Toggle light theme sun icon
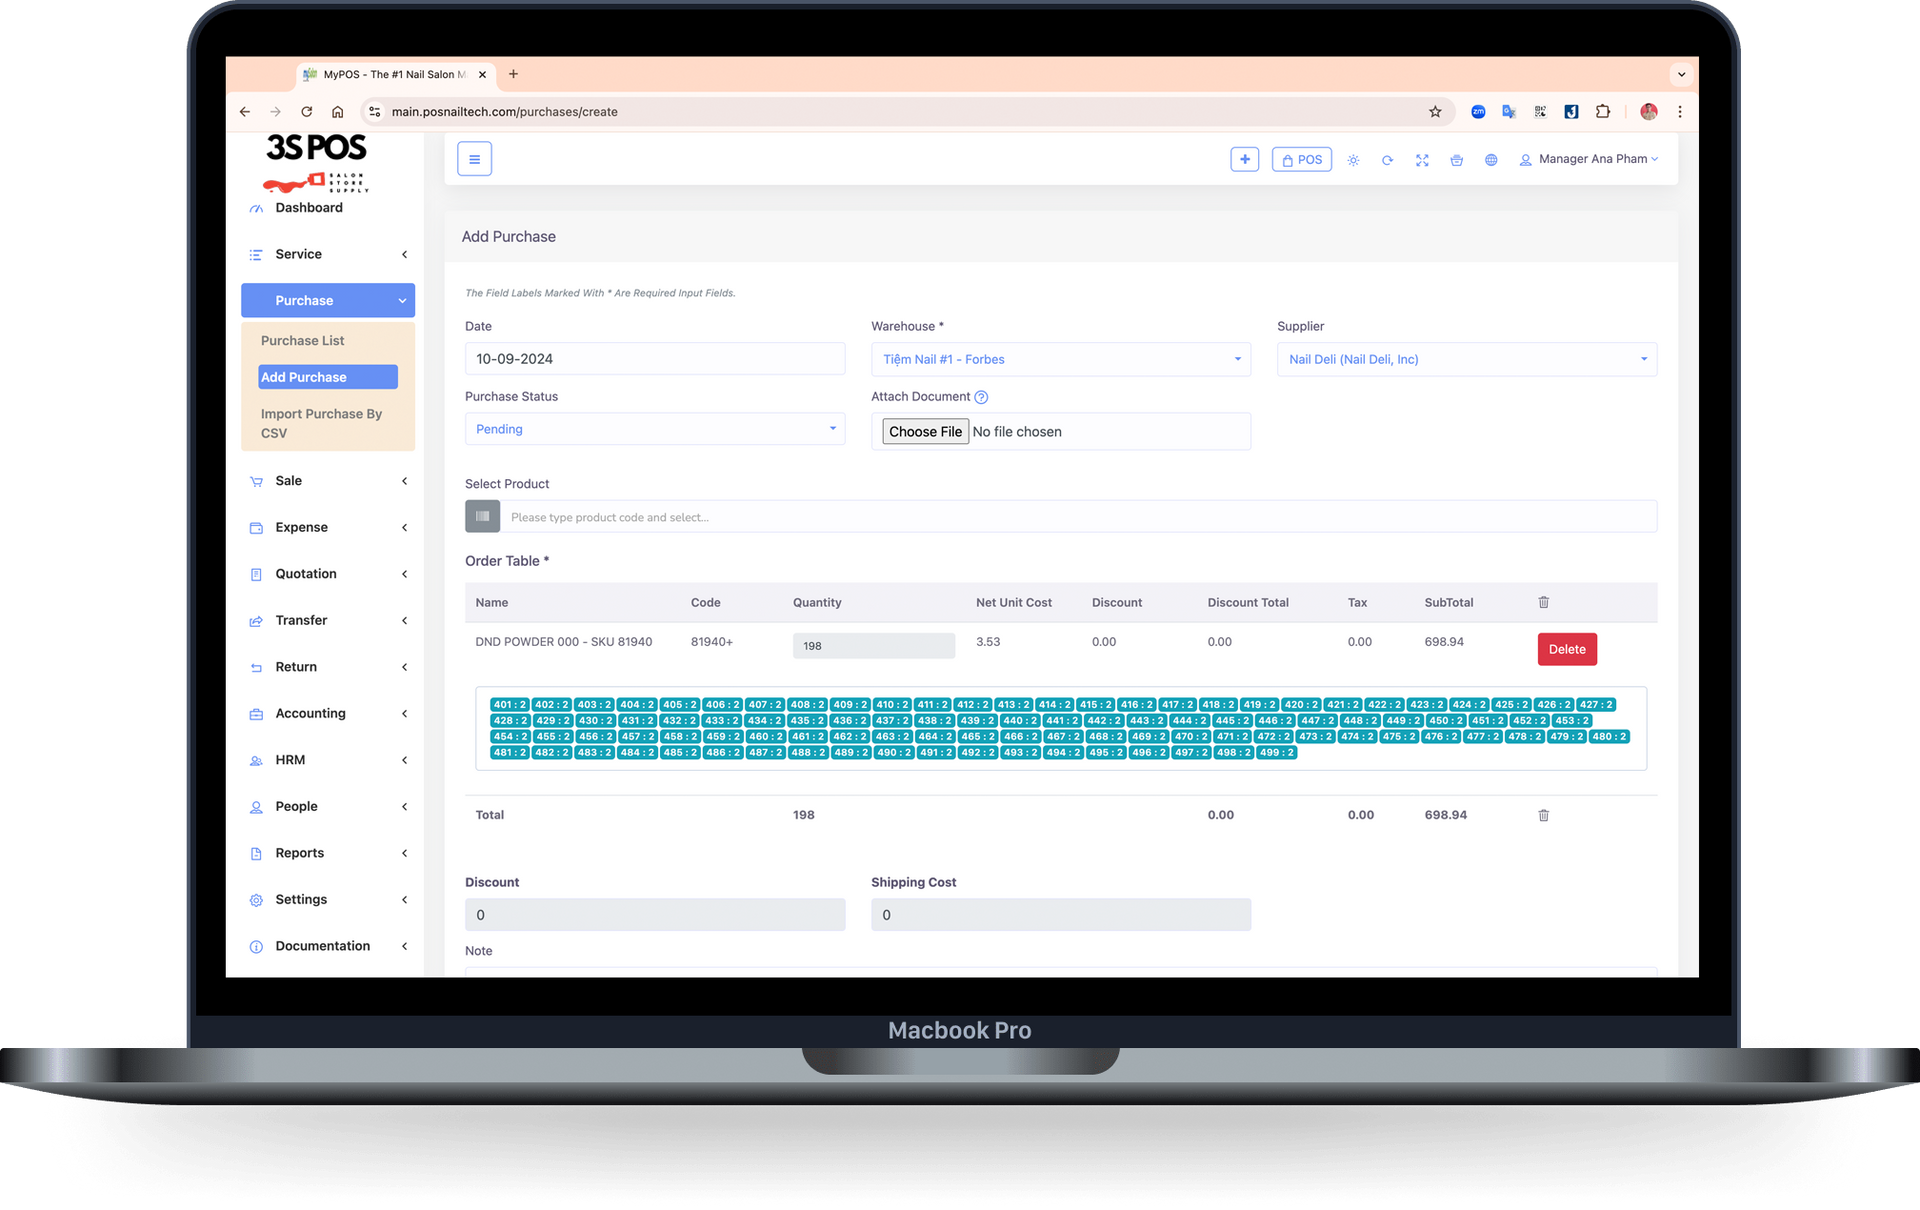The height and width of the screenshot is (1210, 1920). [x=1353, y=160]
